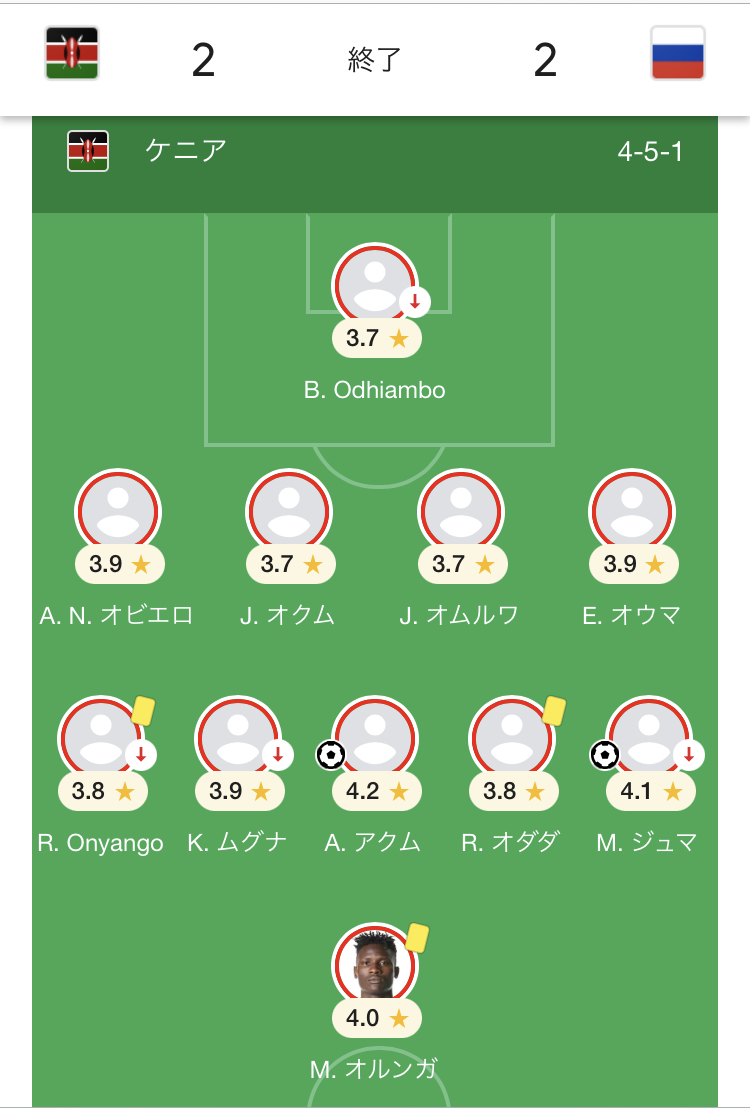Click the goal ball icon beside A. アクム
The height and width of the screenshot is (1108, 750).
[x=330, y=755]
